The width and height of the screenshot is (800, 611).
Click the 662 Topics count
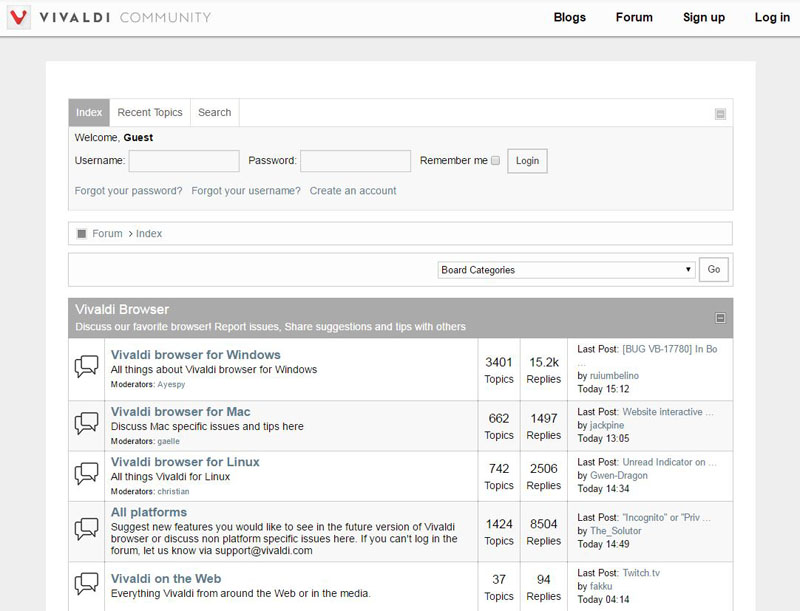click(x=499, y=426)
